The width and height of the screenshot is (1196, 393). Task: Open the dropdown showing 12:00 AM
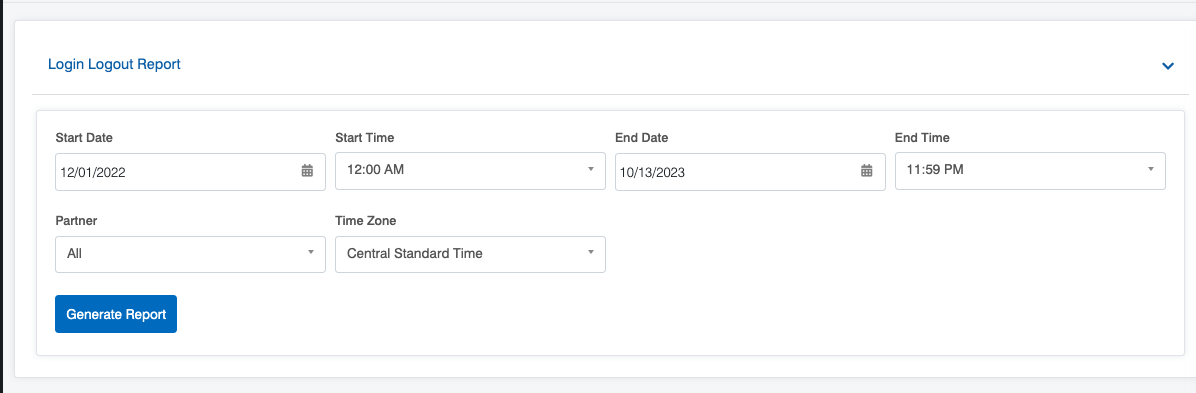point(470,171)
